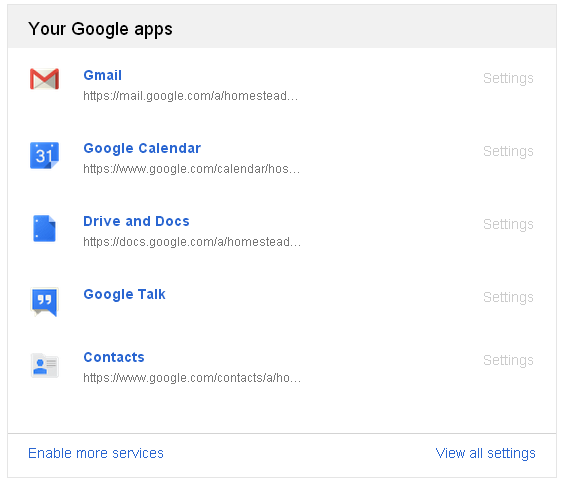
Task: Open Settings for Google Talk
Action: (x=508, y=297)
